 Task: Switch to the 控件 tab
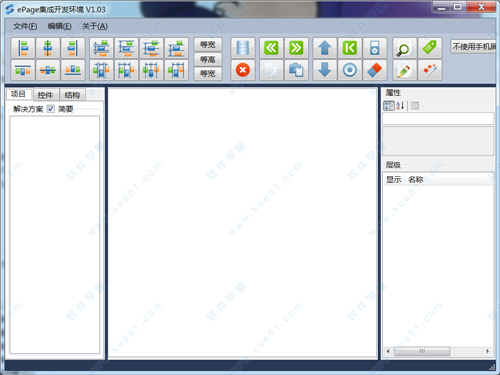45,95
